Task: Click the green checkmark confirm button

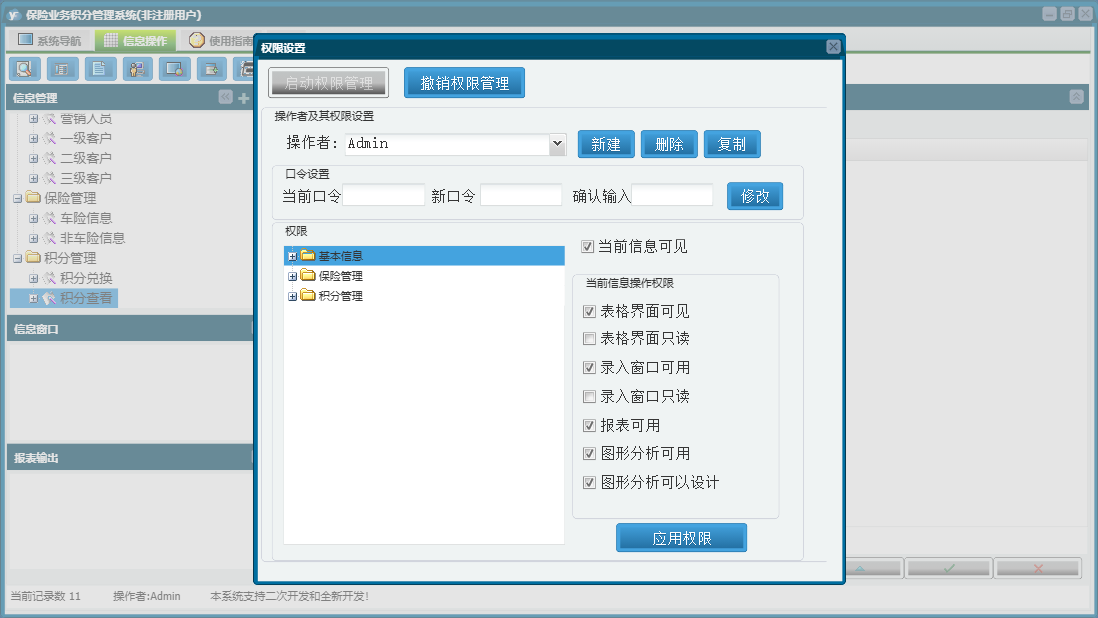Action: pyautogui.click(x=949, y=568)
